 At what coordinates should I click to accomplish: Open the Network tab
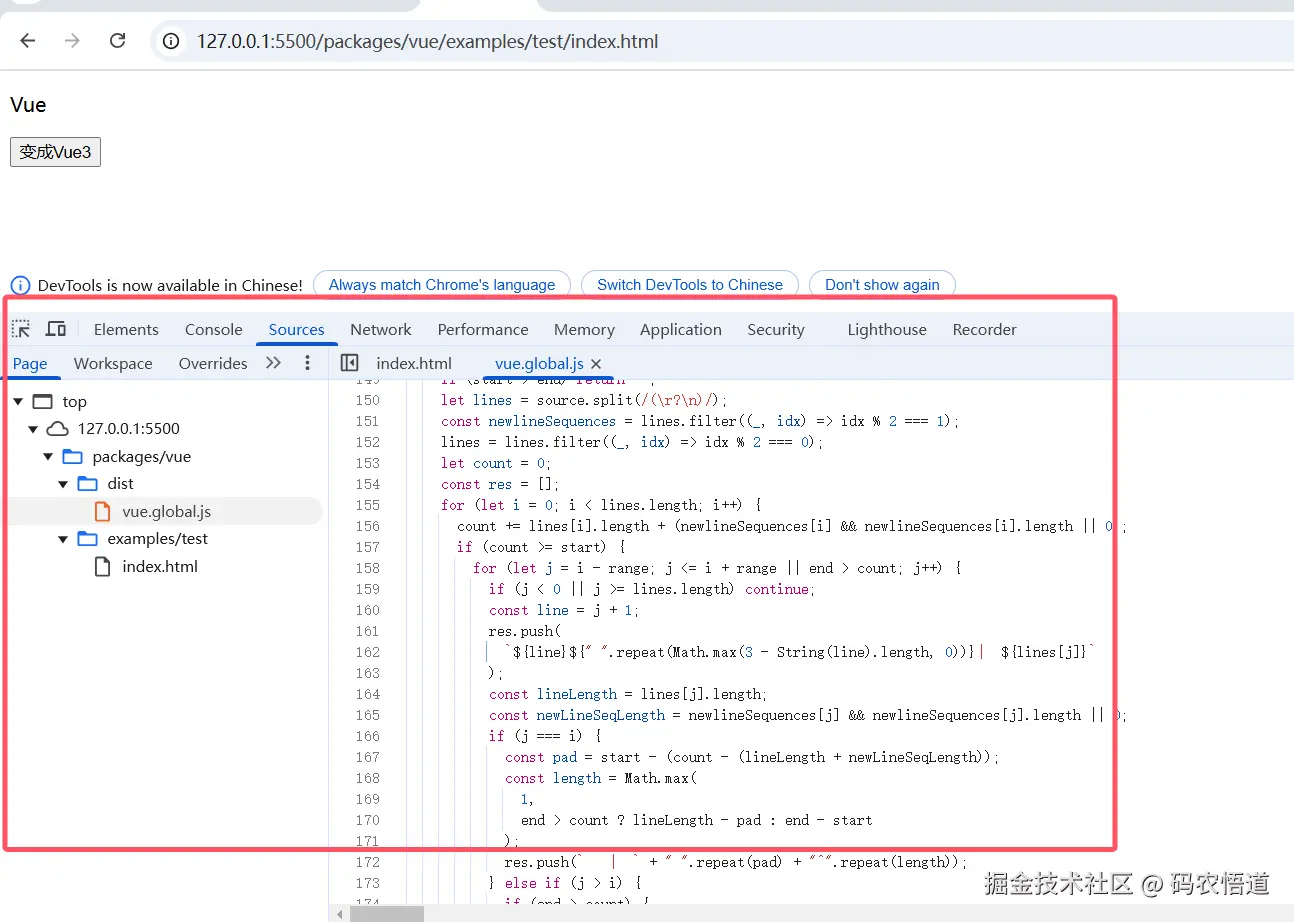[x=381, y=330]
